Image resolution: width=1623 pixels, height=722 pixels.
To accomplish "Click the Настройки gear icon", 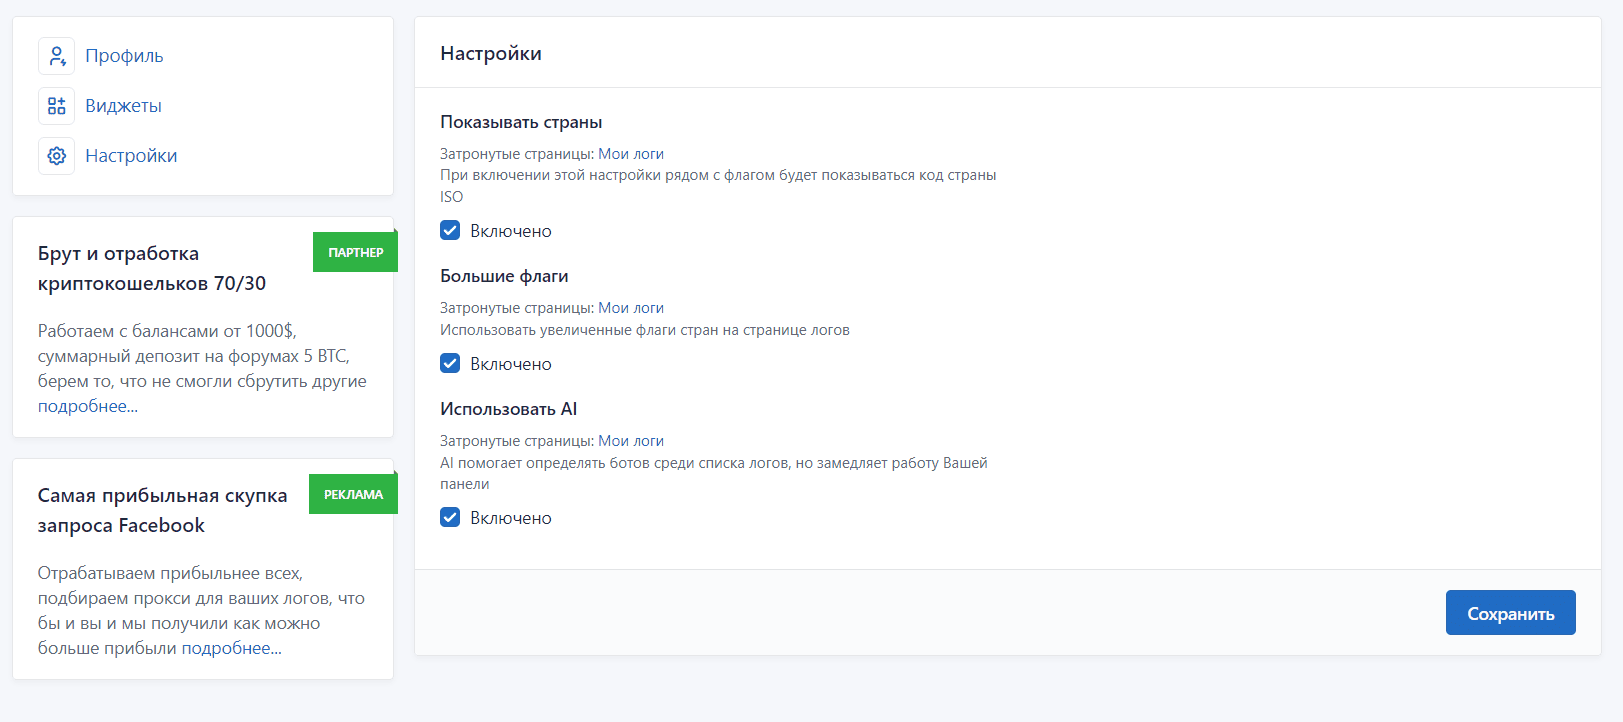I will [57, 156].
